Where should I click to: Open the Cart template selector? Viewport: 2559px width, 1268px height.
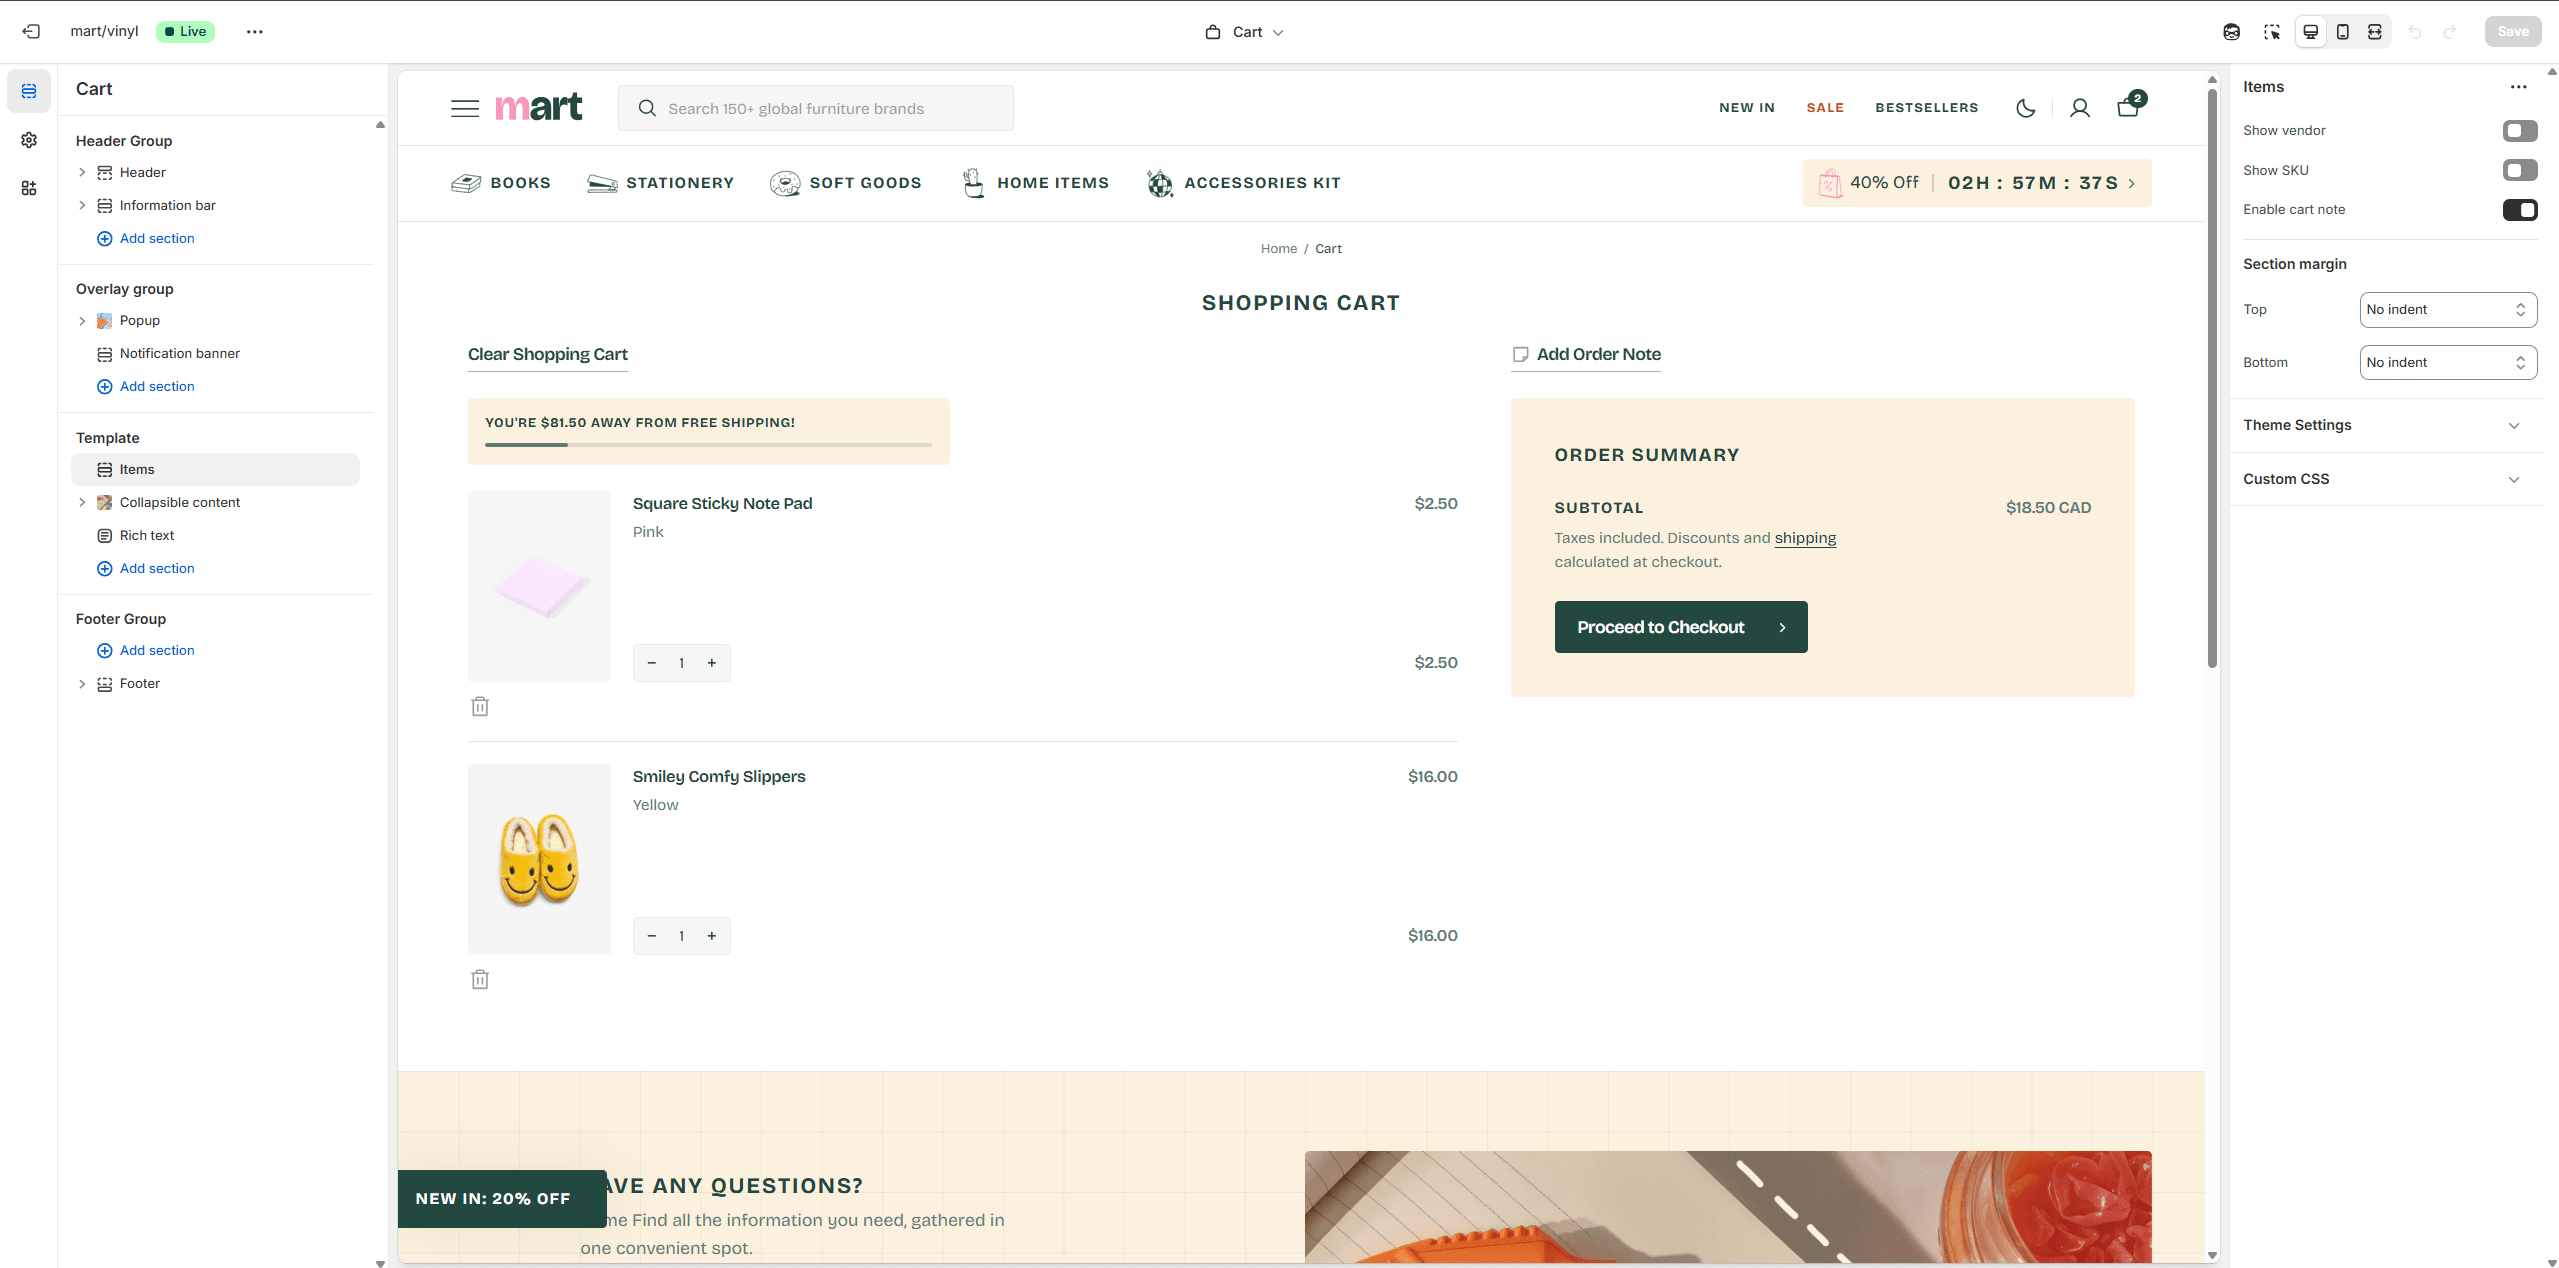pos(1244,32)
